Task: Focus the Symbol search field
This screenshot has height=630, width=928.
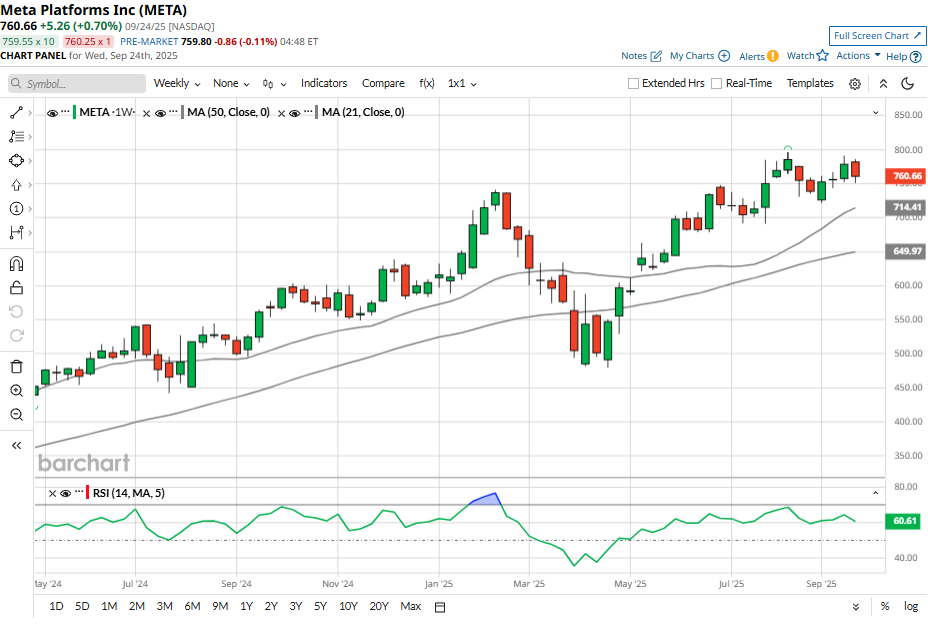Action: (x=77, y=83)
